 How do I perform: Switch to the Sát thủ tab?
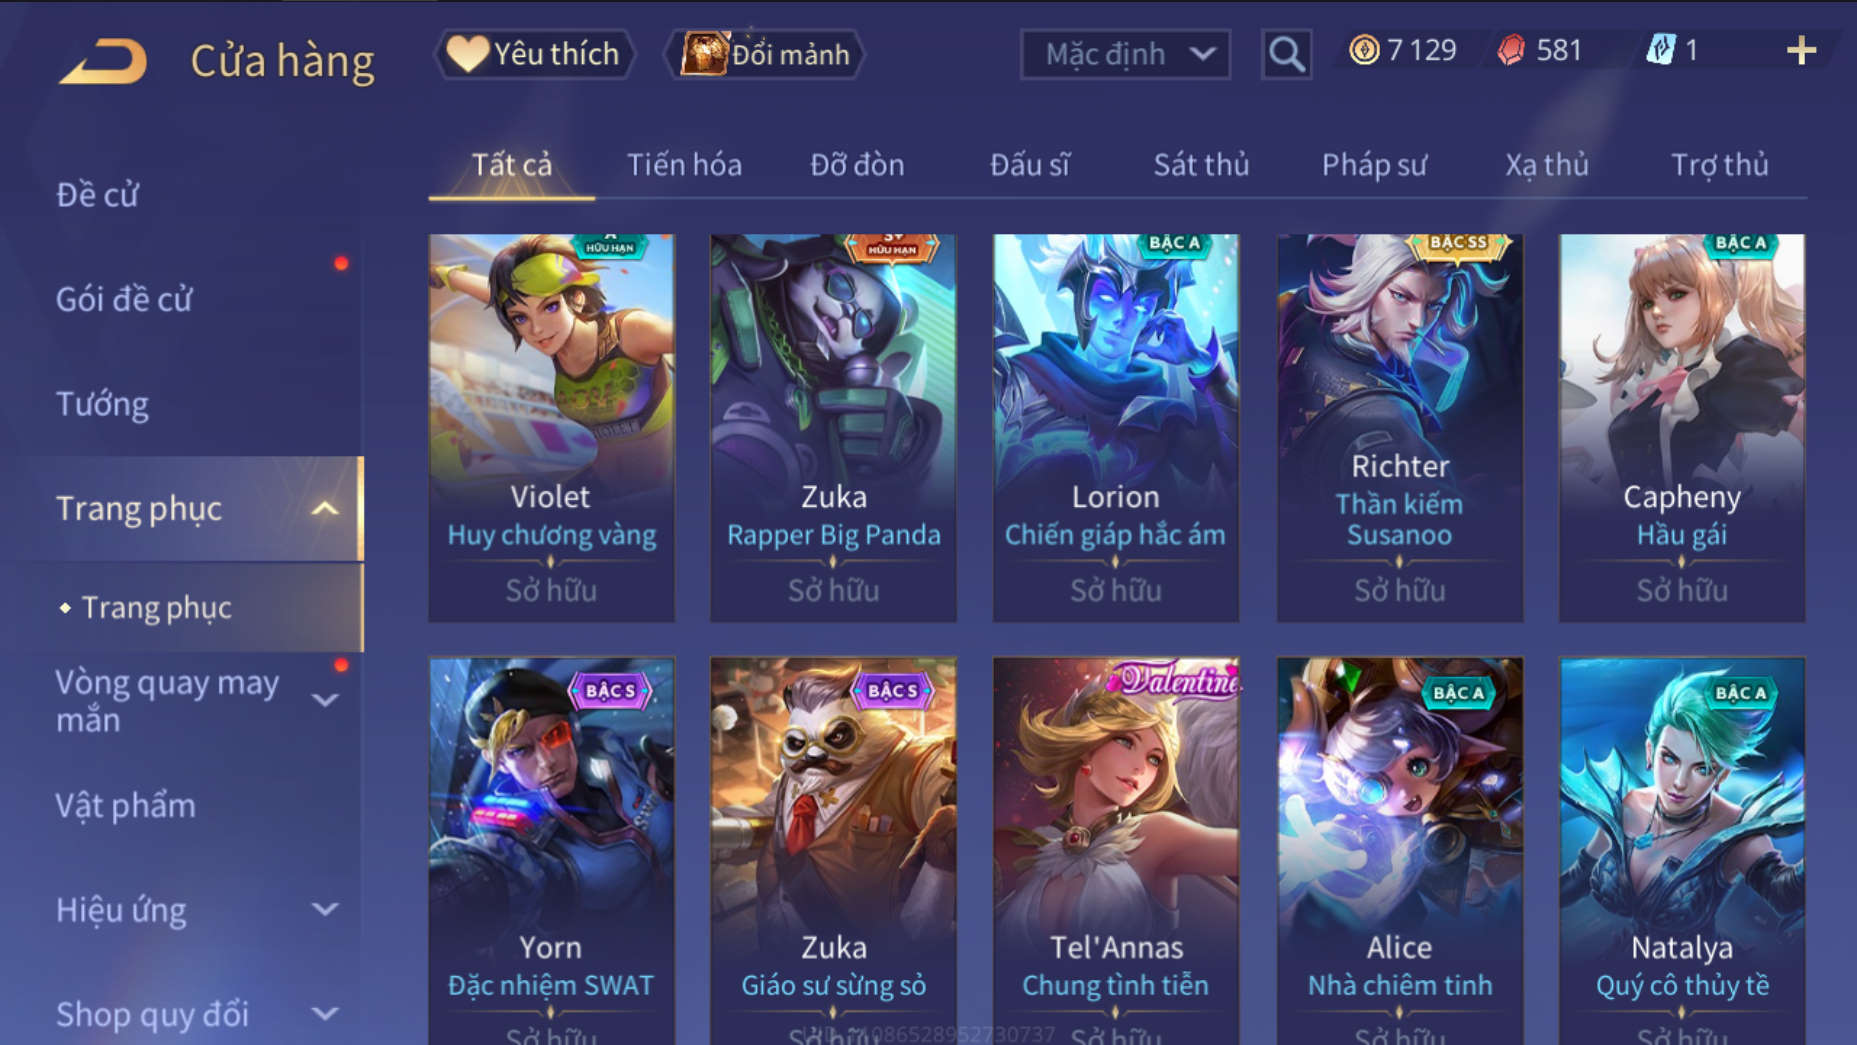[1201, 164]
